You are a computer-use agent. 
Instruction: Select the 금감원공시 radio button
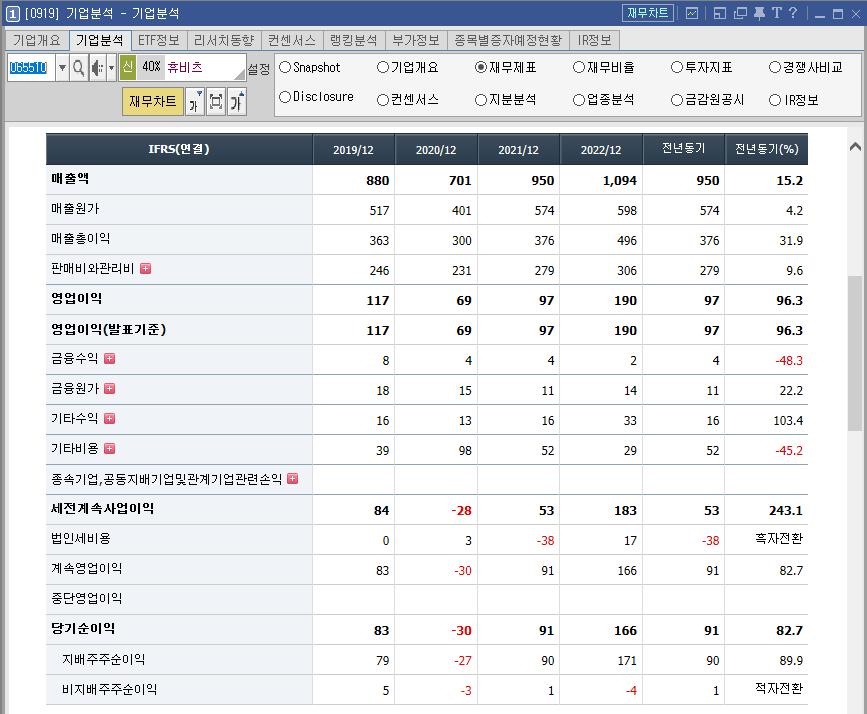(677, 100)
